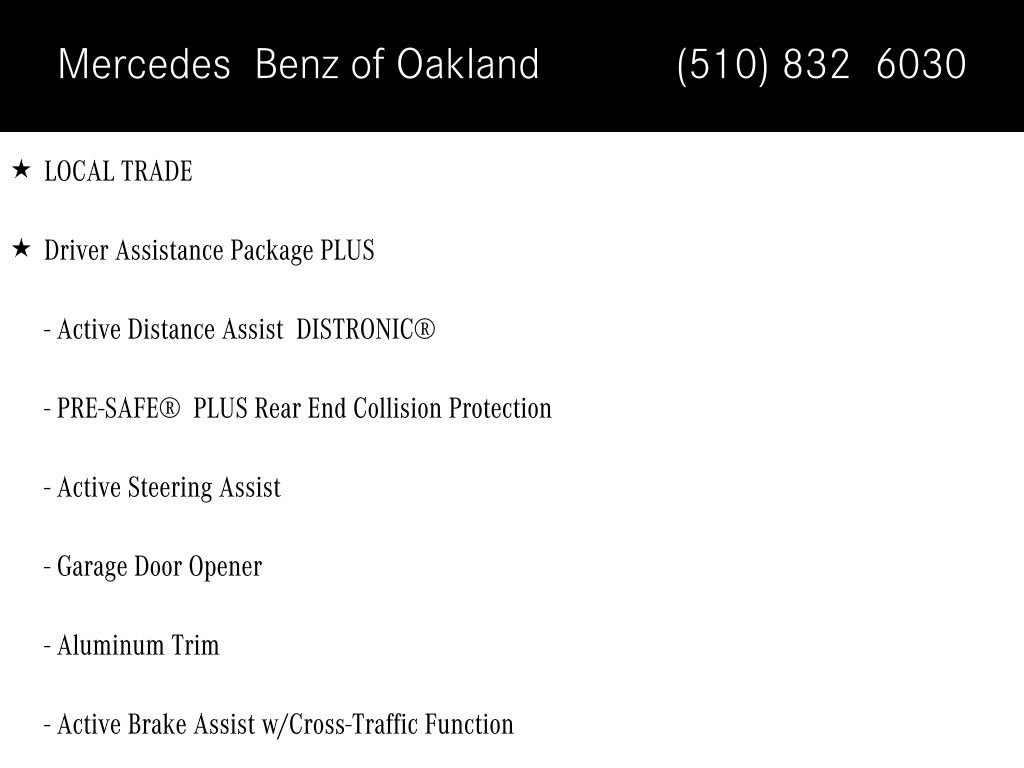Click the Mercedes Benz of Oakland title
The image size is (1024, 768).
(x=298, y=64)
